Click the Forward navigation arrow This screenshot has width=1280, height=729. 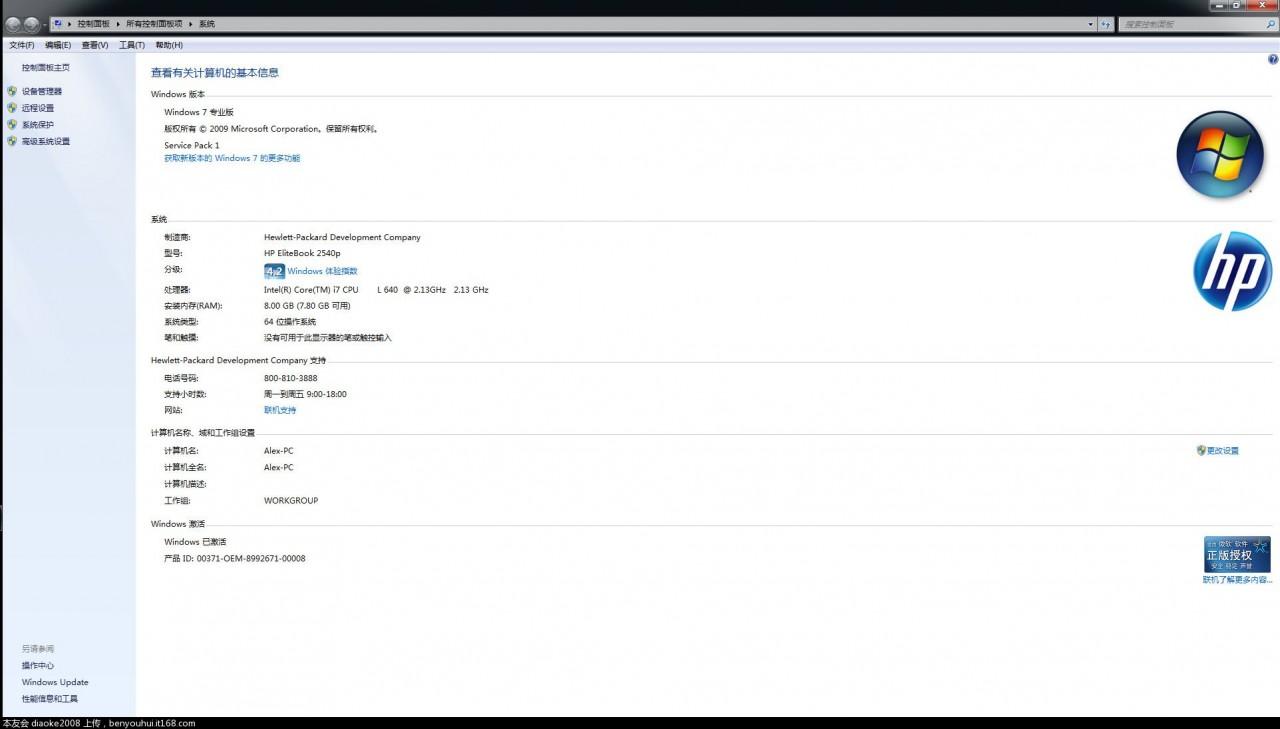[x=31, y=24]
